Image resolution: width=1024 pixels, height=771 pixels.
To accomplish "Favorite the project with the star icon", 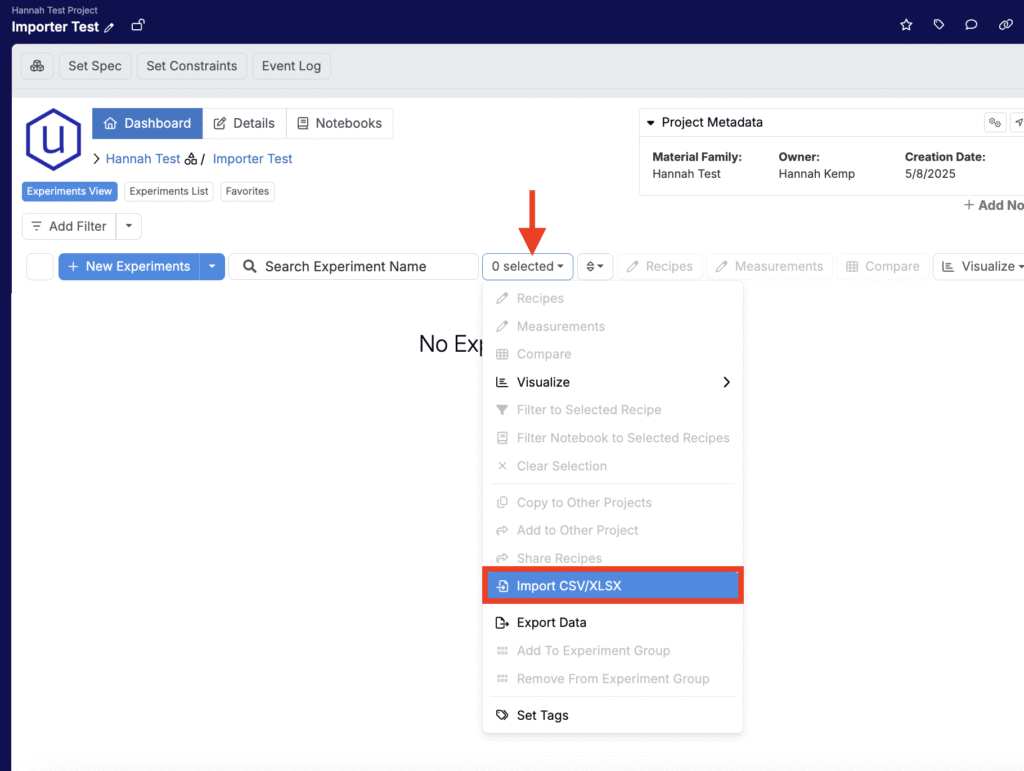I will (906, 25).
